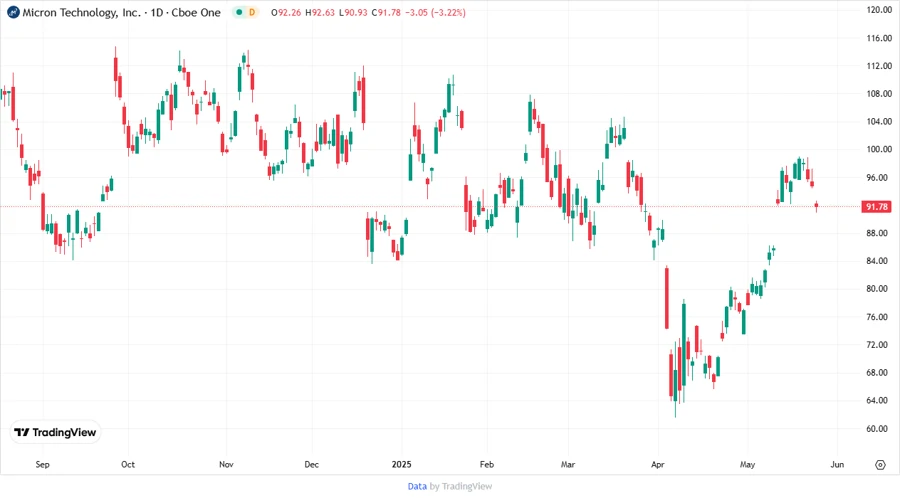900x498 pixels.
Task: Click the 76.00 price axis label
Action: (x=879, y=317)
